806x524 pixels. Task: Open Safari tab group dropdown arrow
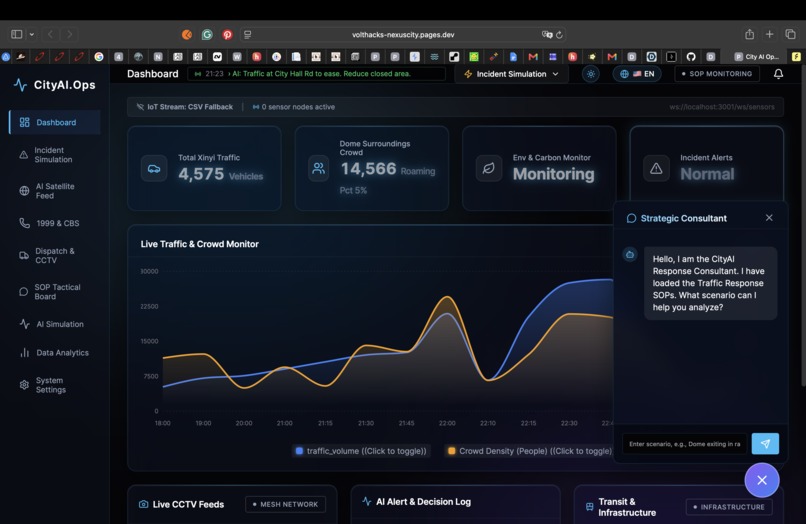click(32, 34)
